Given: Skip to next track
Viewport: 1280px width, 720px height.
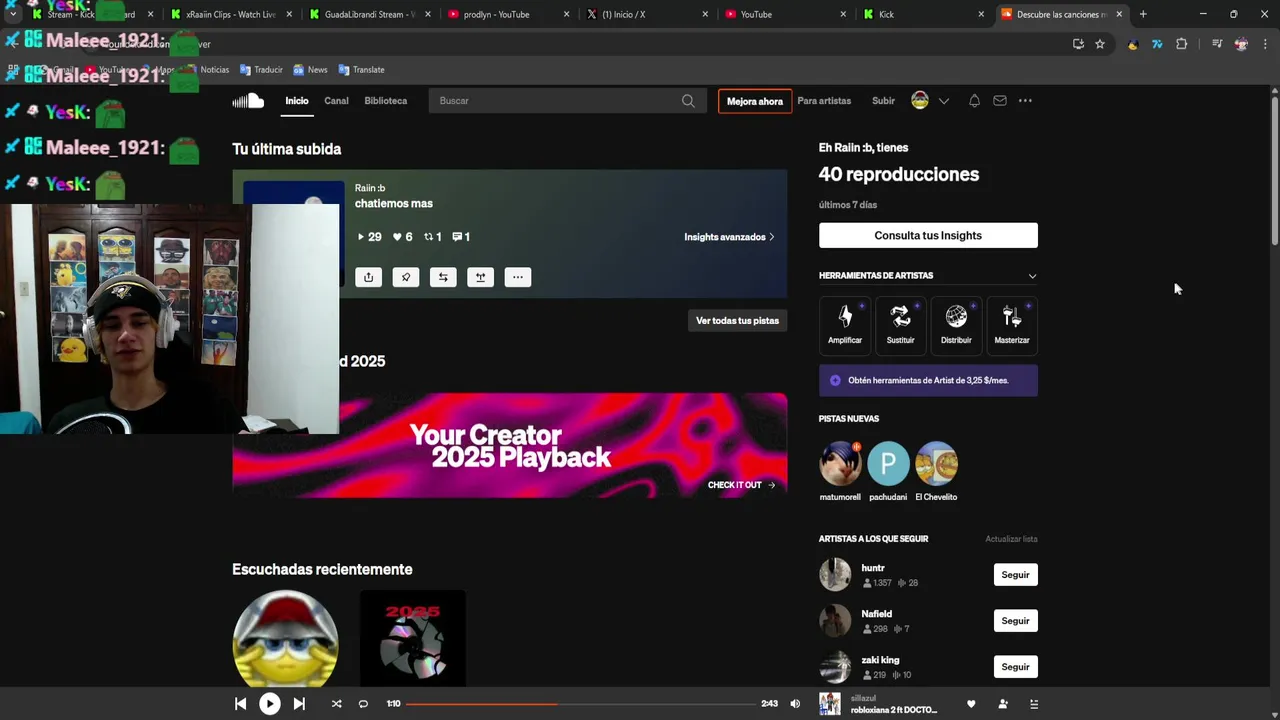Looking at the screenshot, I should pyautogui.click(x=299, y=704).
